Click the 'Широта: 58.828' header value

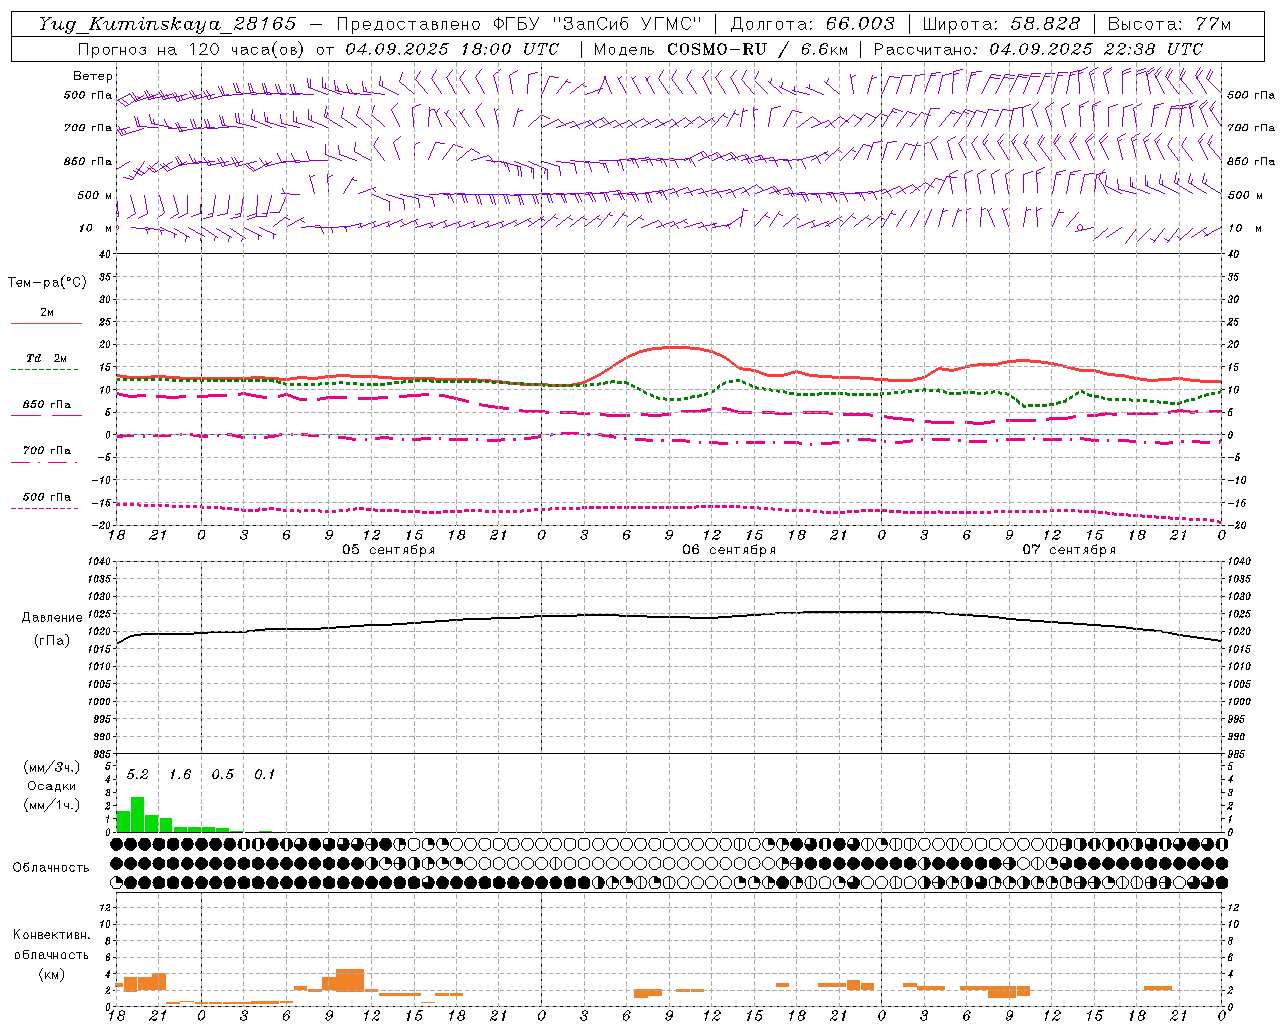(1001, 24)
